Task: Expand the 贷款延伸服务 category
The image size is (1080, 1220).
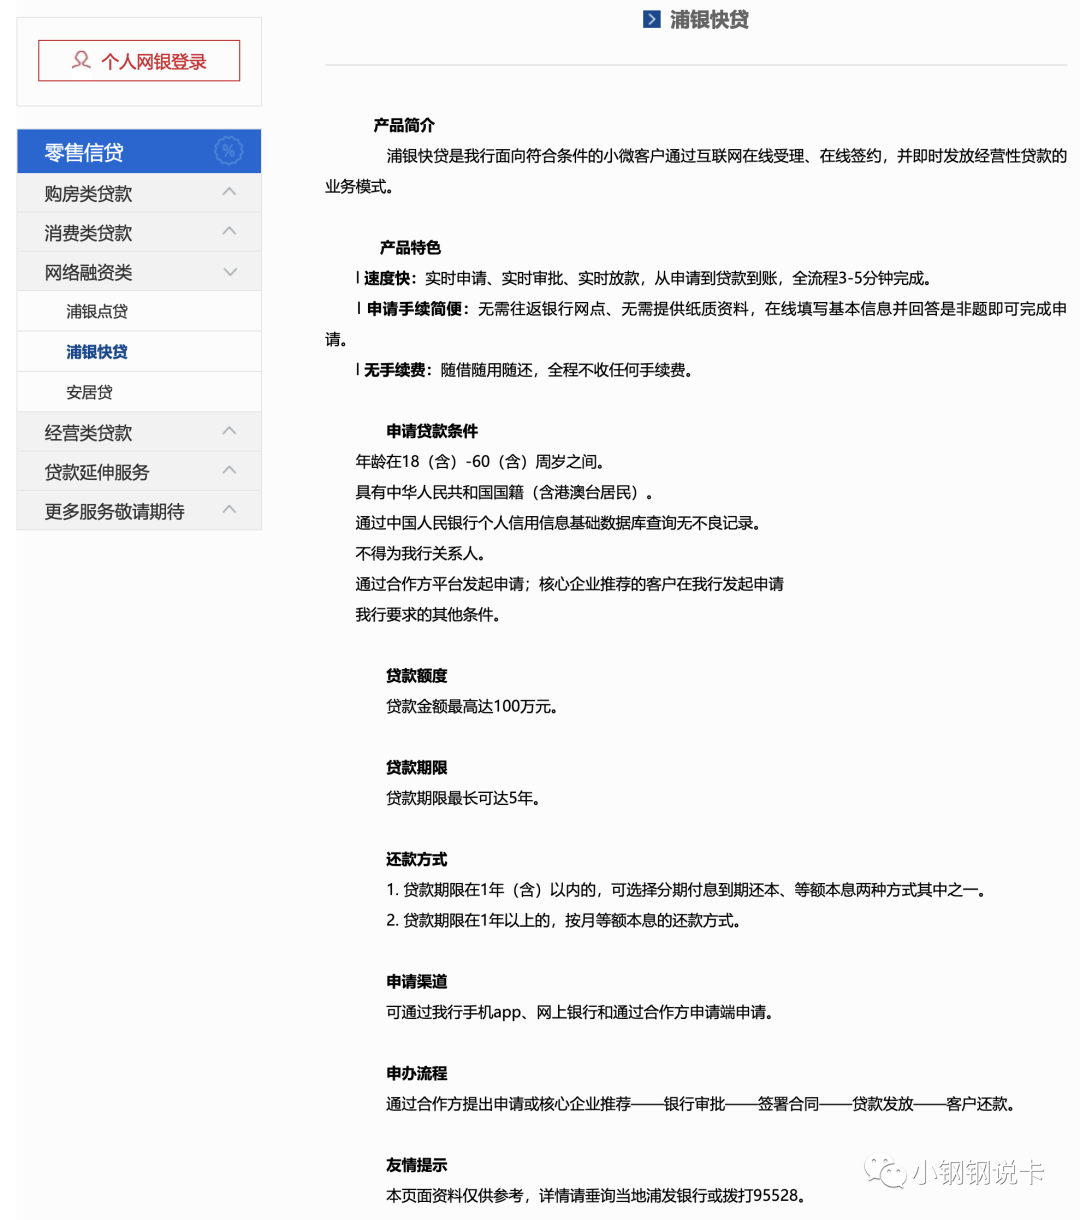Action: point(228,470)
